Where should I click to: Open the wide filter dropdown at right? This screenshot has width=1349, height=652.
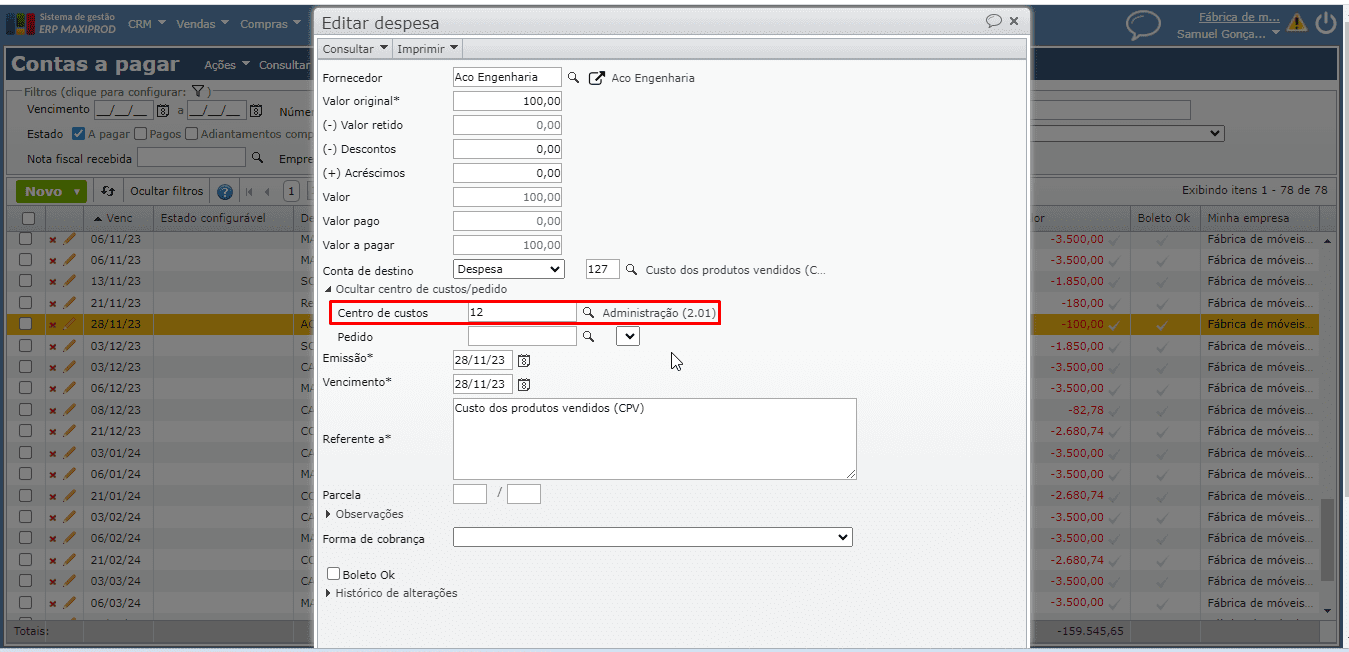(x=1126, y=133)
